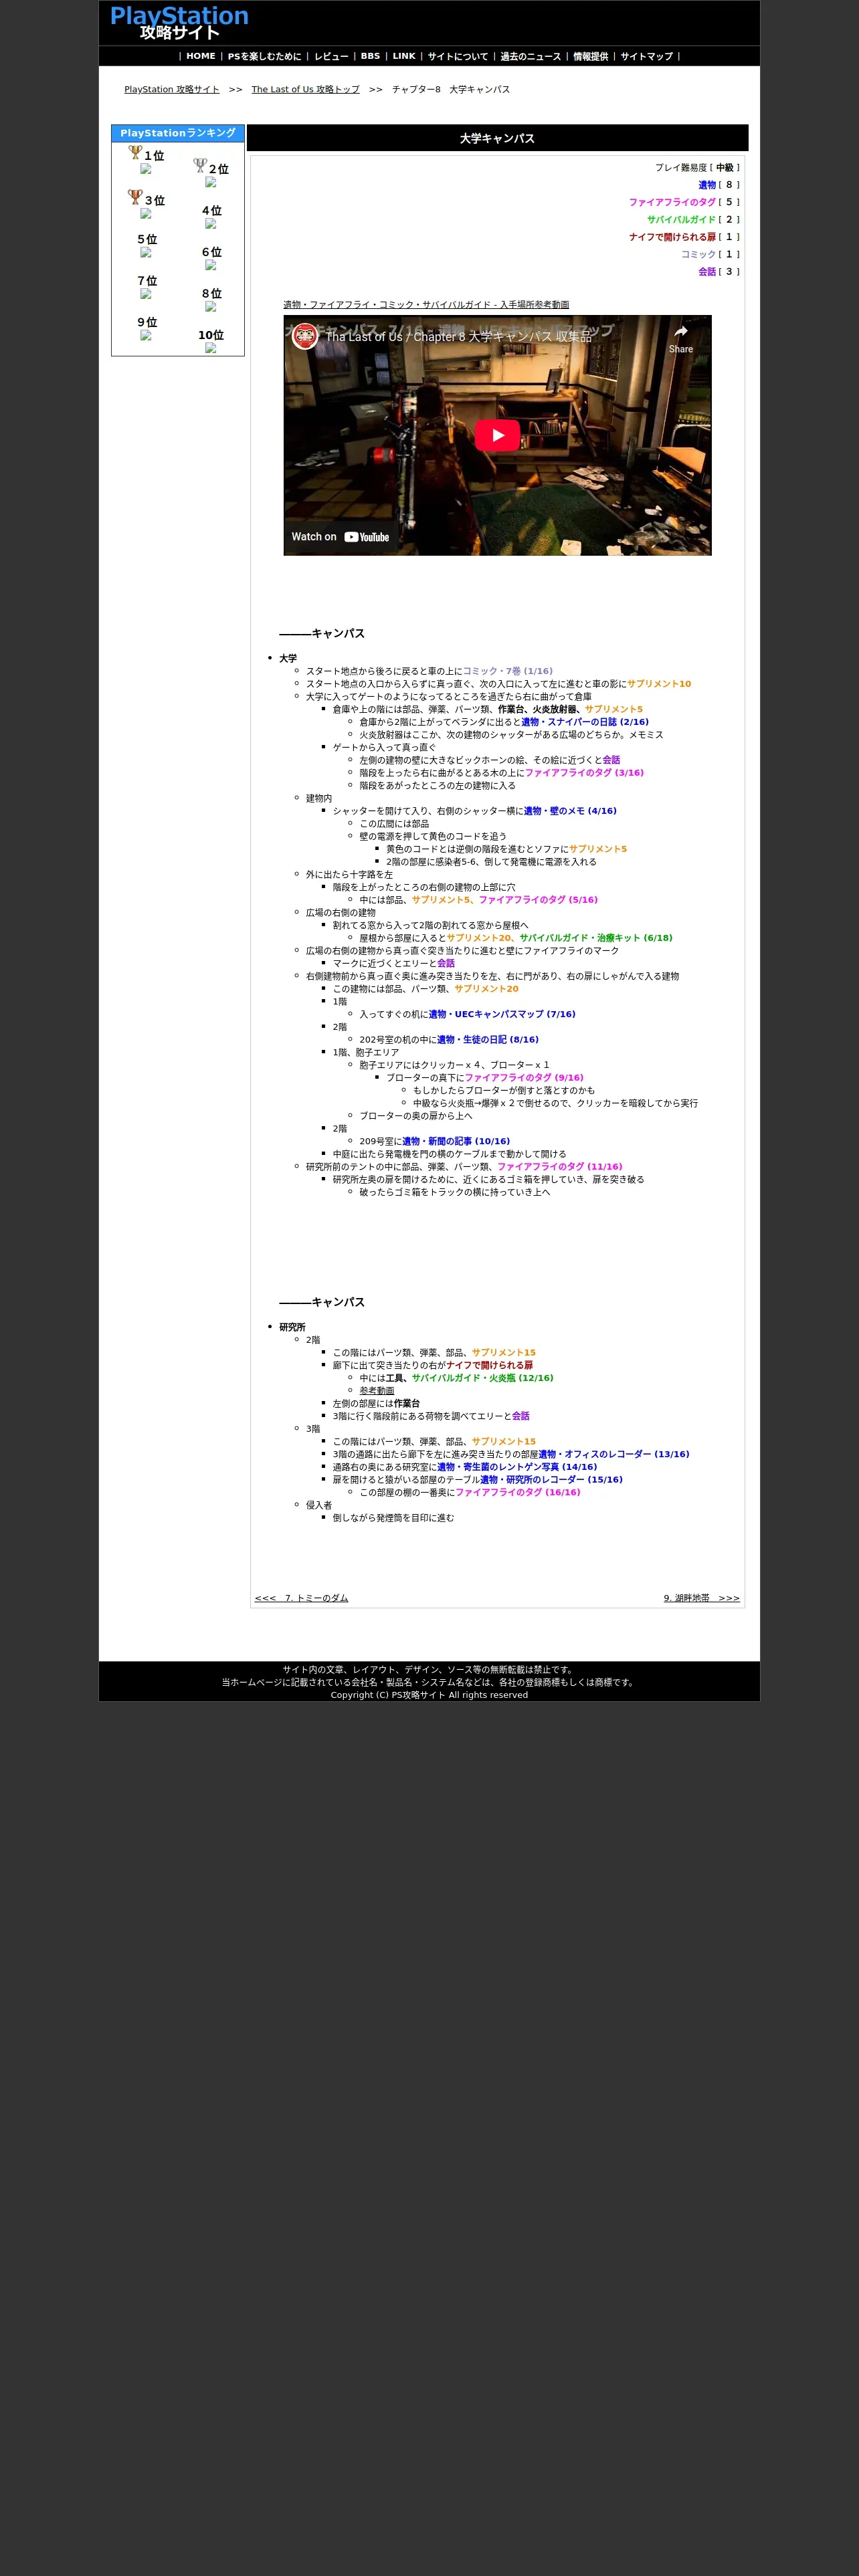Click the 大学キャンパス page title bar

click(x=497, y=138)
